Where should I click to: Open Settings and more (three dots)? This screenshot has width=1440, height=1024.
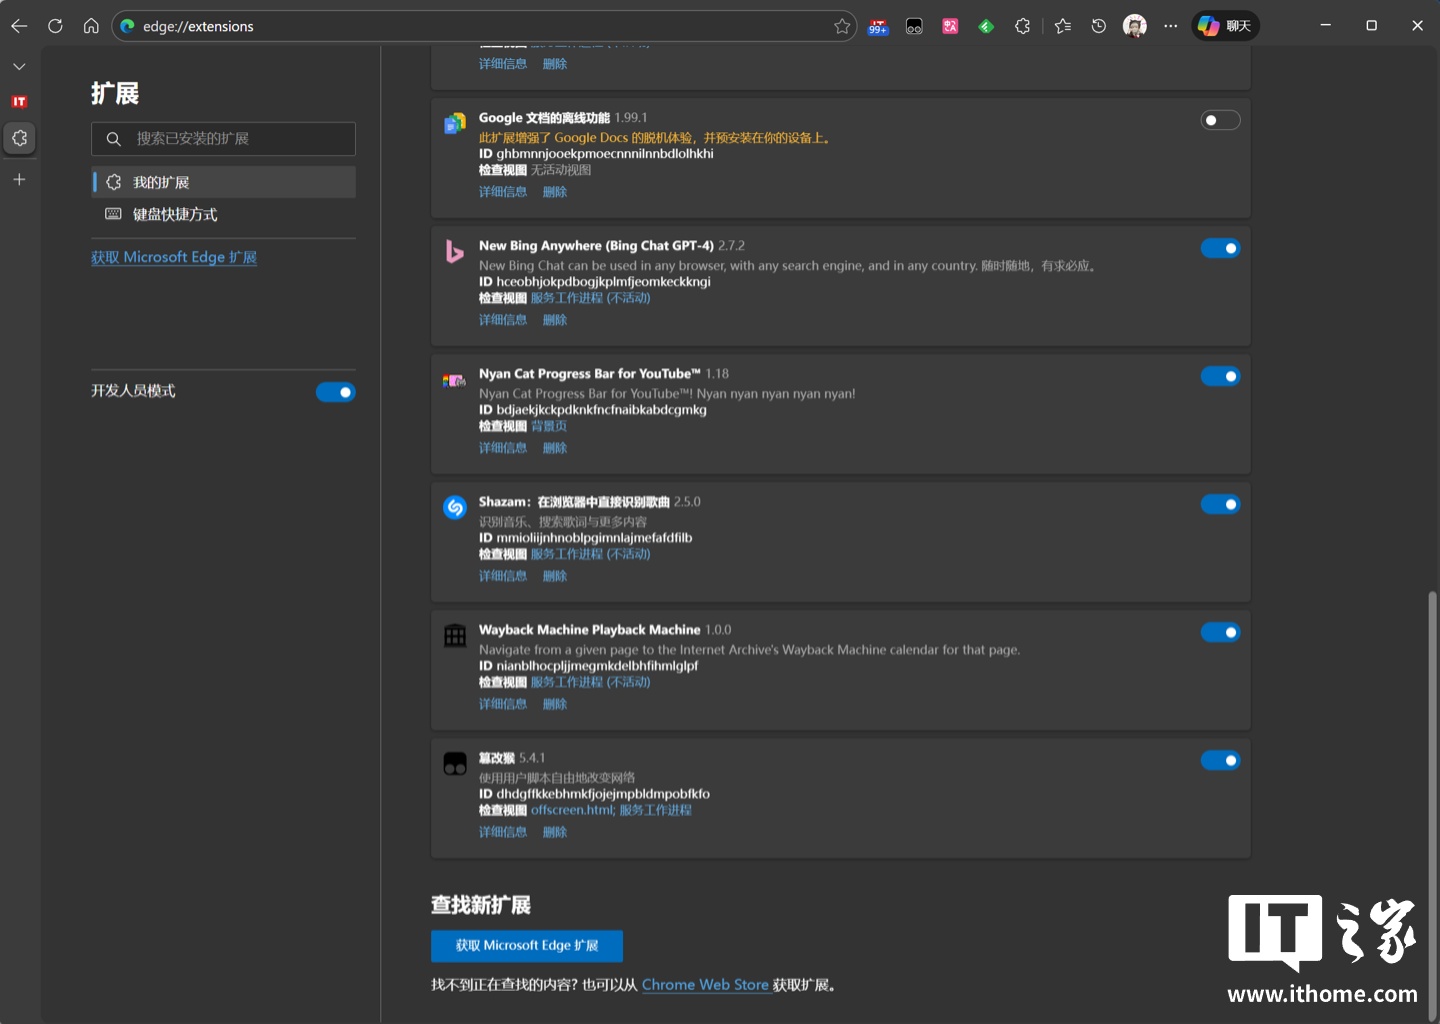[1170, 26]
